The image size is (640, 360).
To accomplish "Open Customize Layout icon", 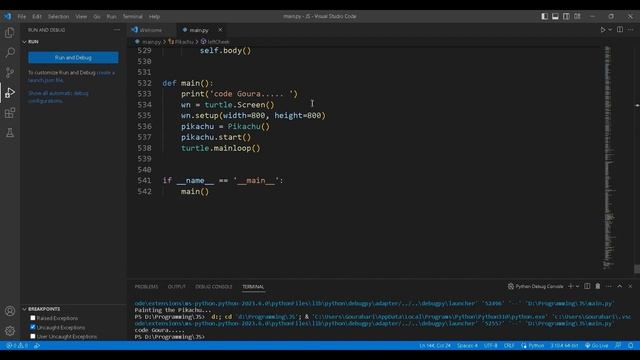I will click(x=577, y=16).
